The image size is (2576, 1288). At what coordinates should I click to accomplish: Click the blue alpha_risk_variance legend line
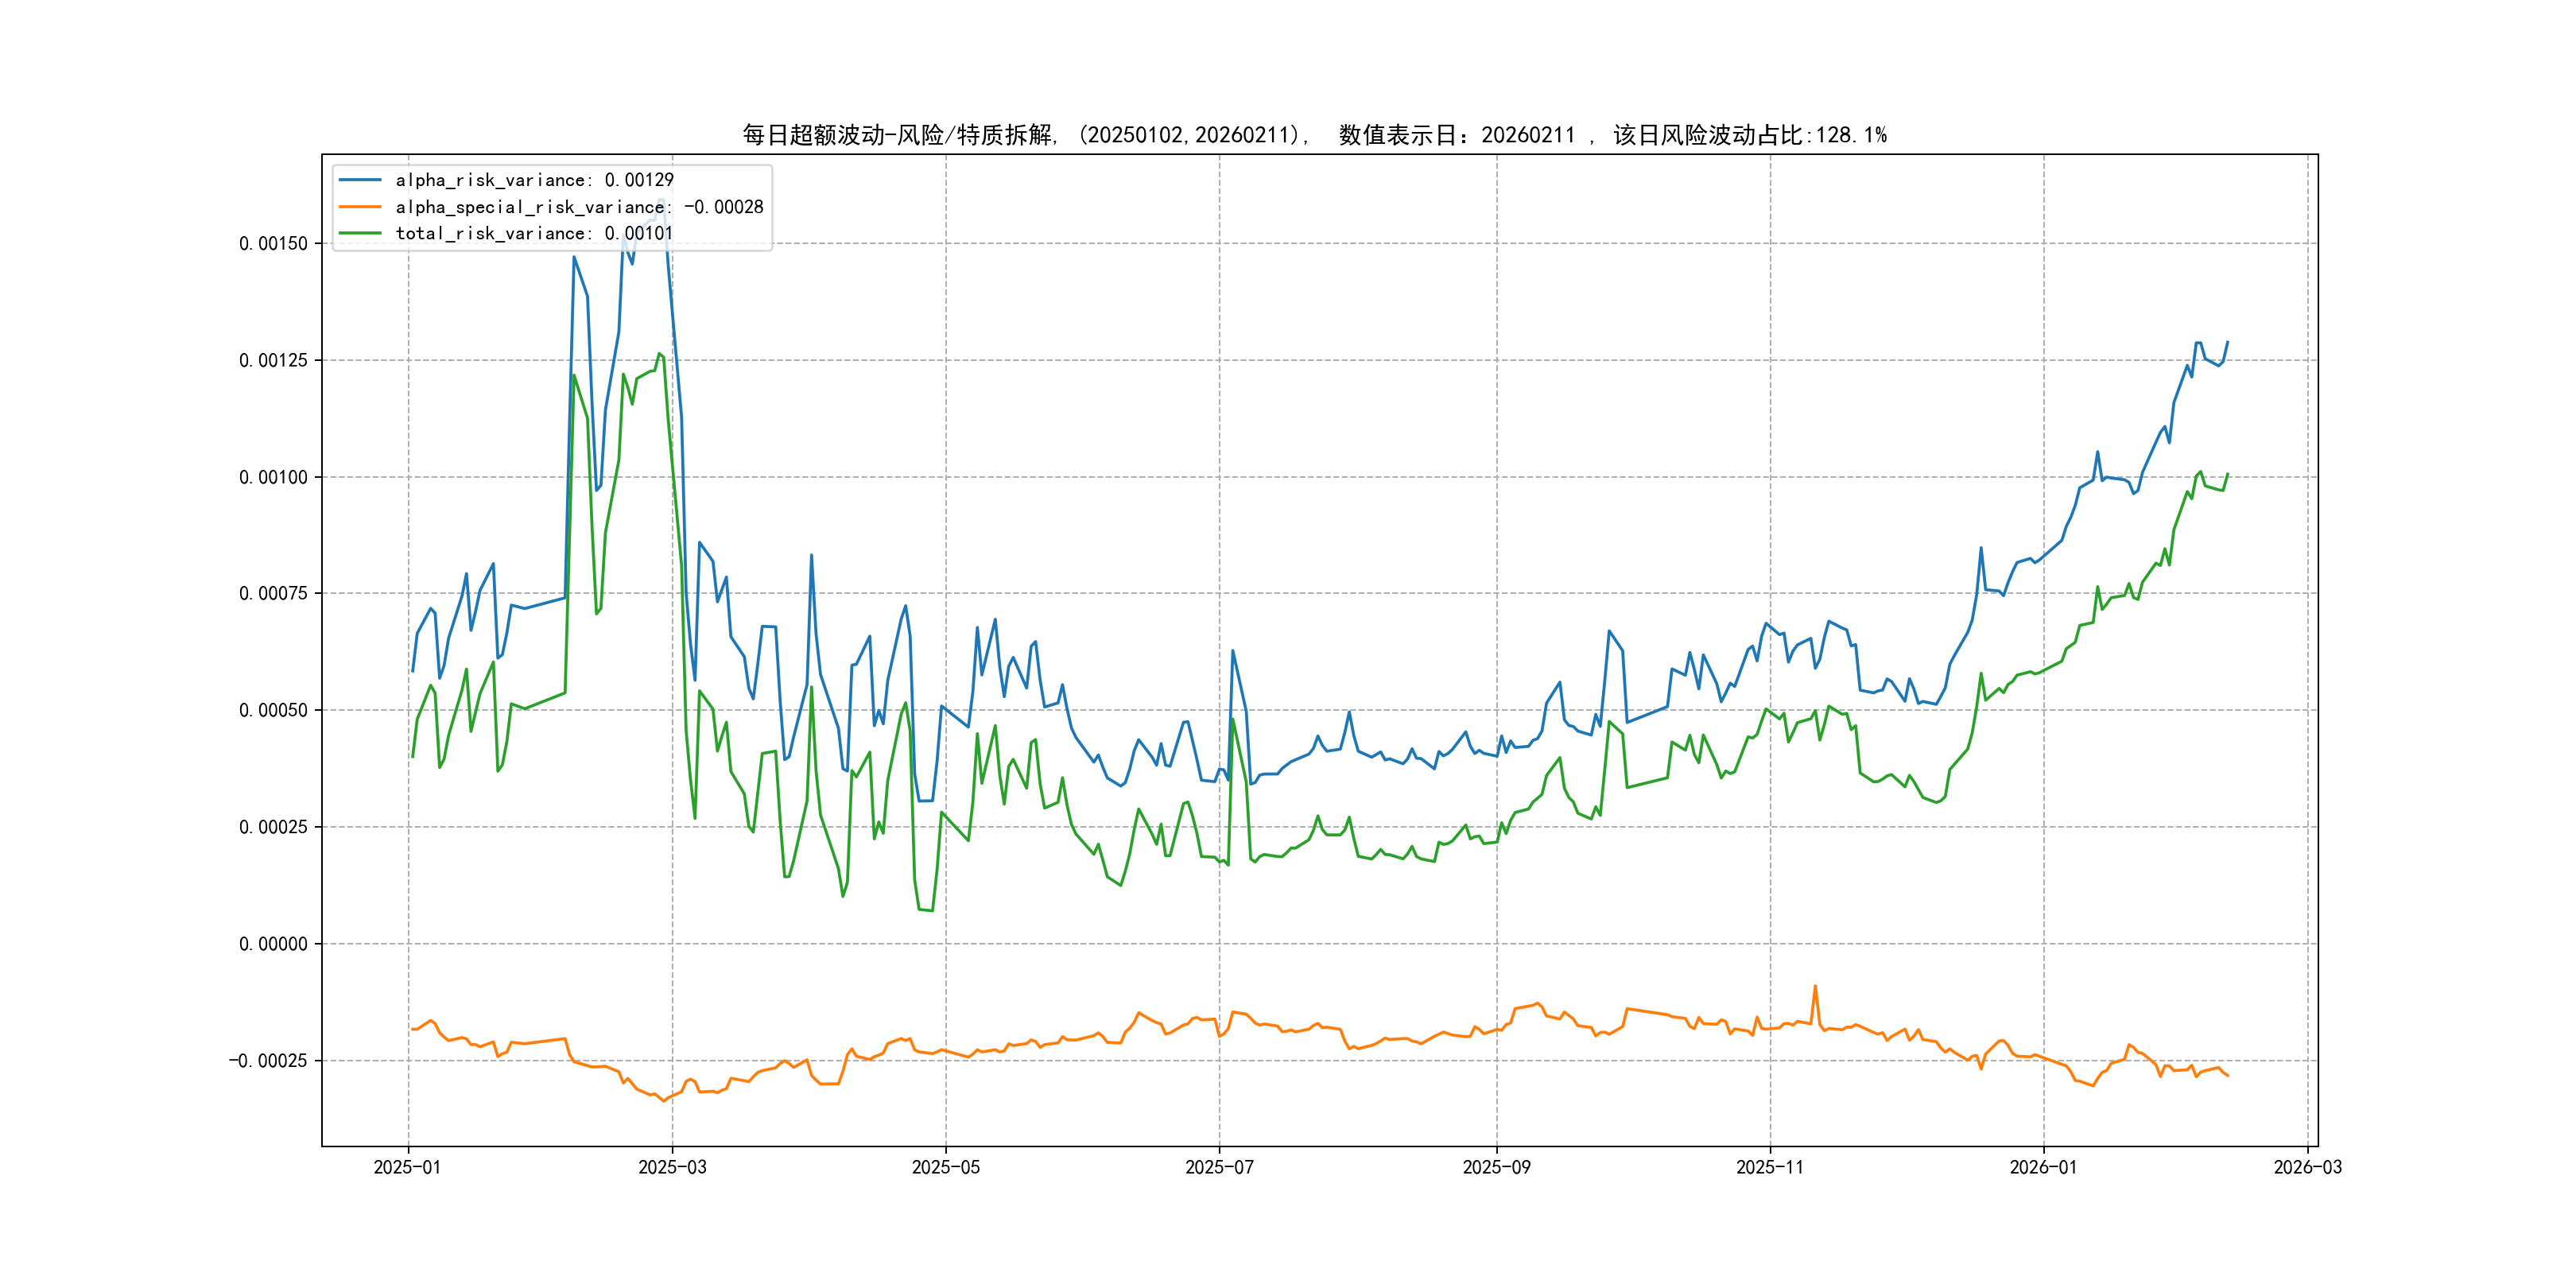pos(360,180)
